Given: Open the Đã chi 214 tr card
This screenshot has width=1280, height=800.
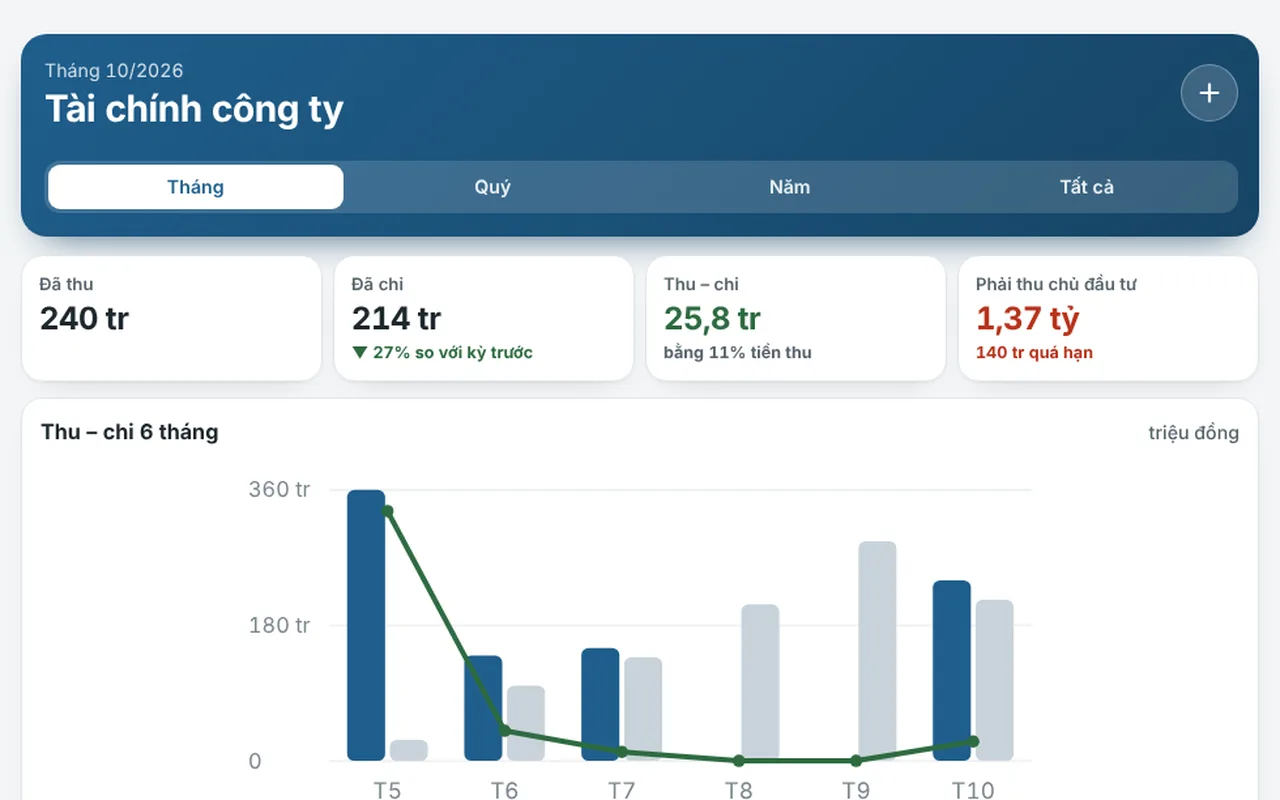Looking at the screenshot, I should click(x=484, y=318).
